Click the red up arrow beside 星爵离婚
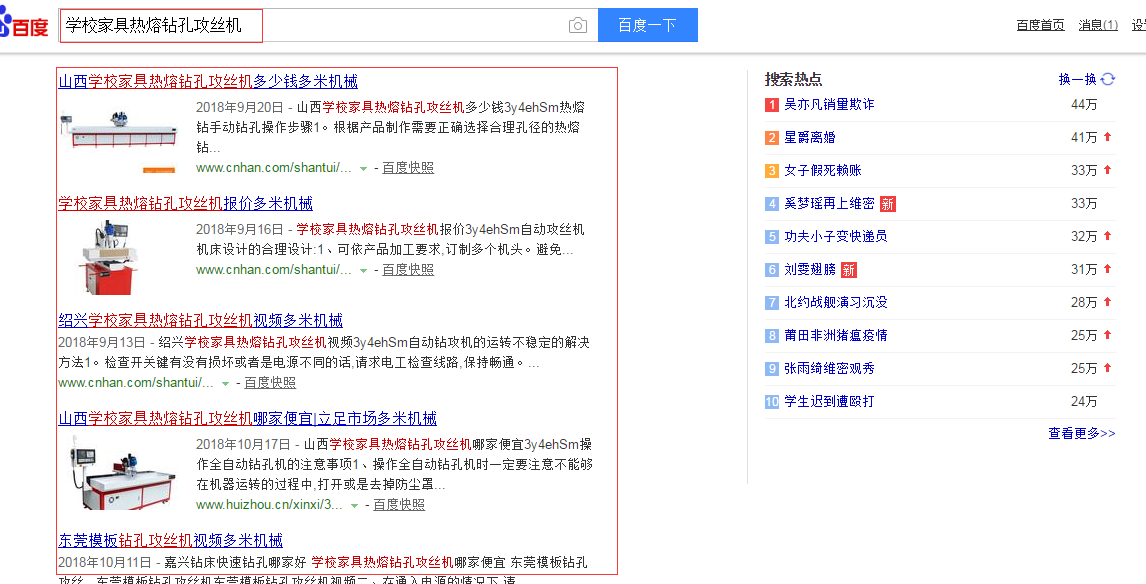1146x584 pixels. tap(1107, 138)
